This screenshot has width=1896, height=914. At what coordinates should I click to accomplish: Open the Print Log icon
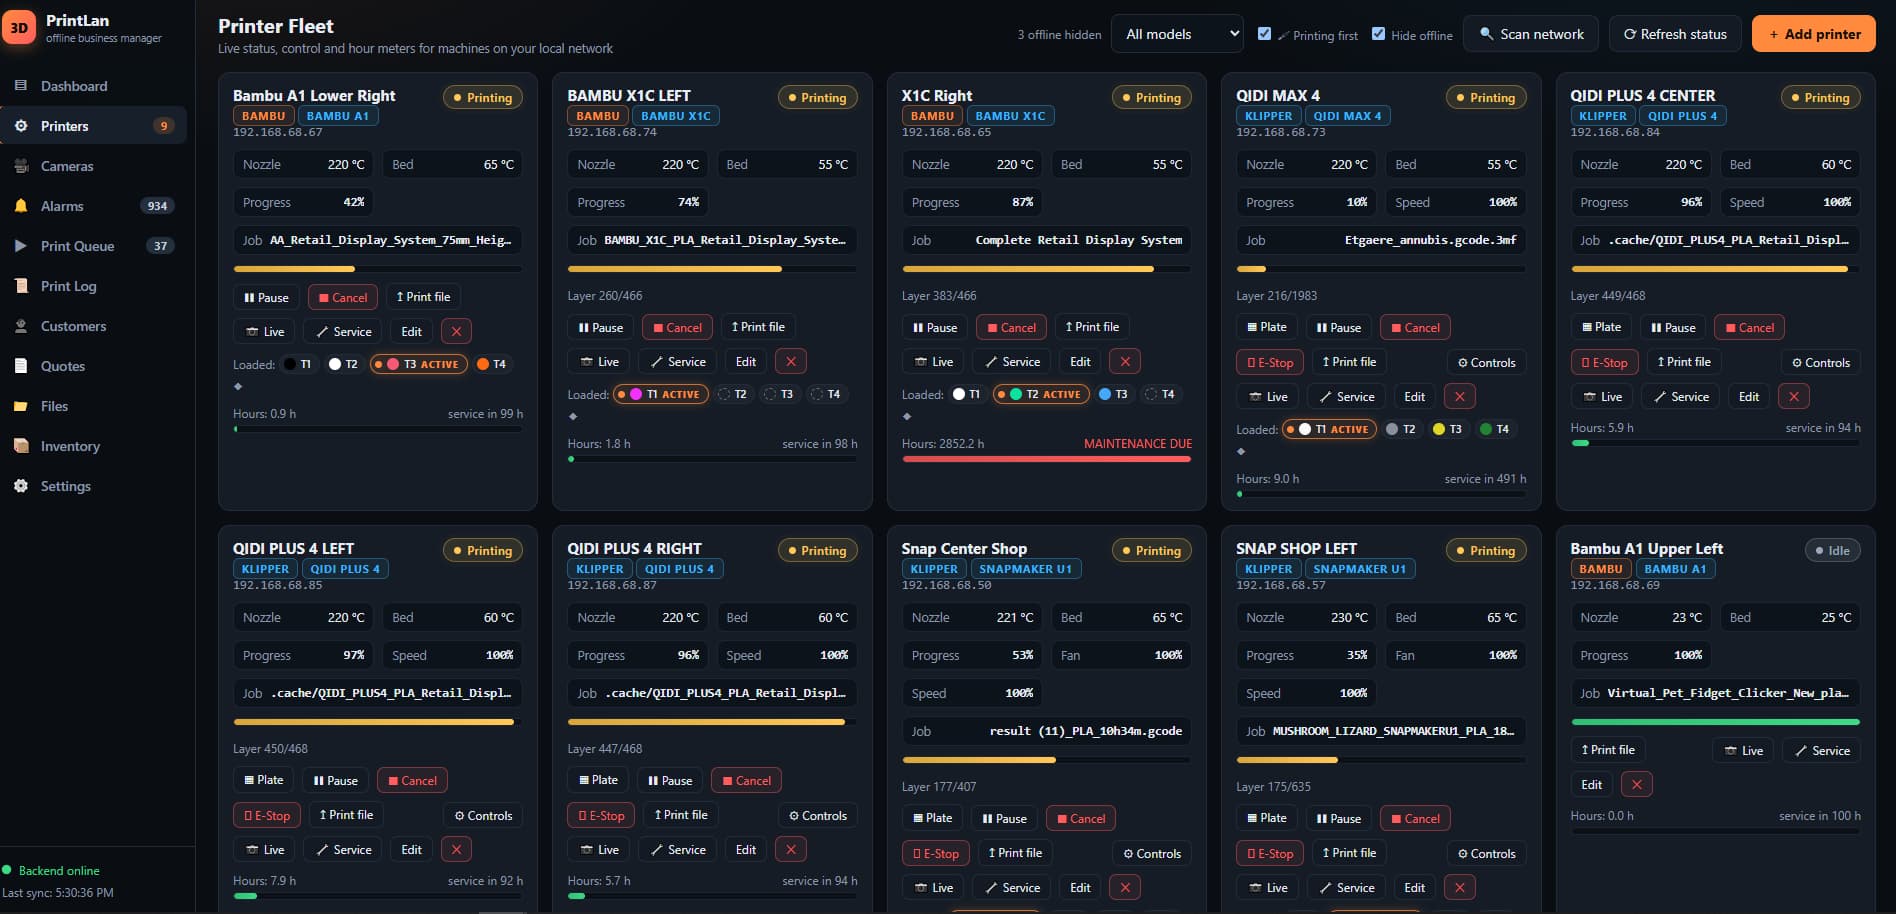pos(21,286)
